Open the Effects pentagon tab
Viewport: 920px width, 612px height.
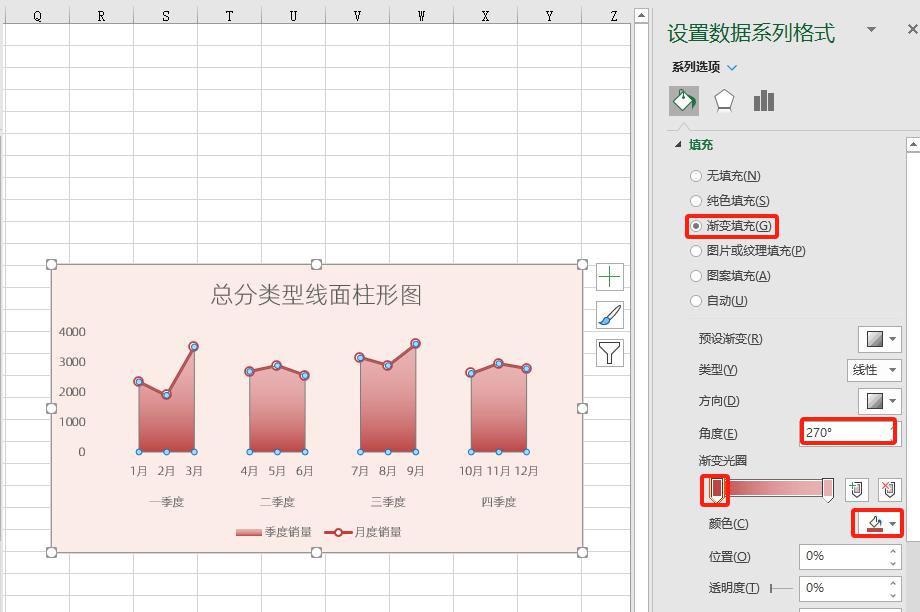pos(724,100)
